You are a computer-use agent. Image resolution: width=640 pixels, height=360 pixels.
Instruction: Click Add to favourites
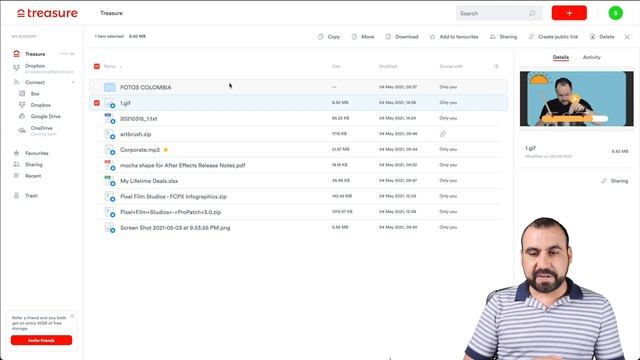(454, 37)
